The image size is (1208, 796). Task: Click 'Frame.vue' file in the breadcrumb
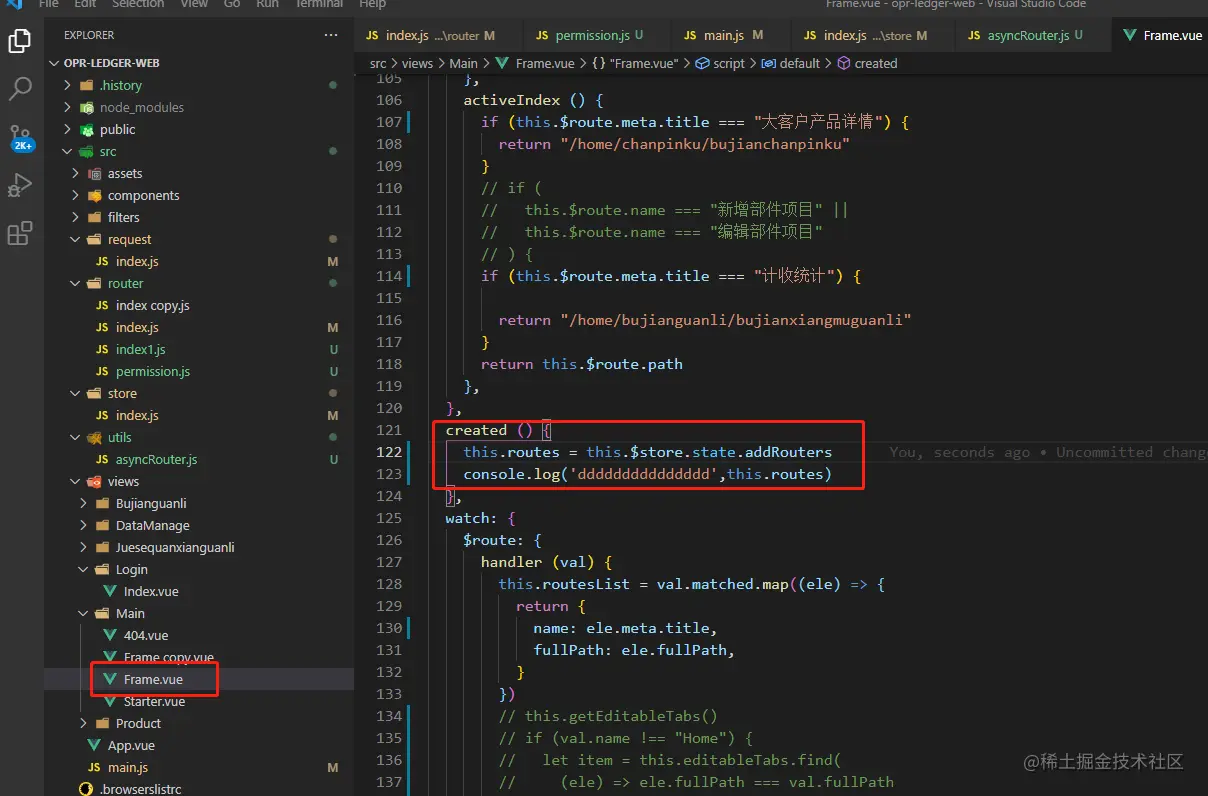(545, 63)
